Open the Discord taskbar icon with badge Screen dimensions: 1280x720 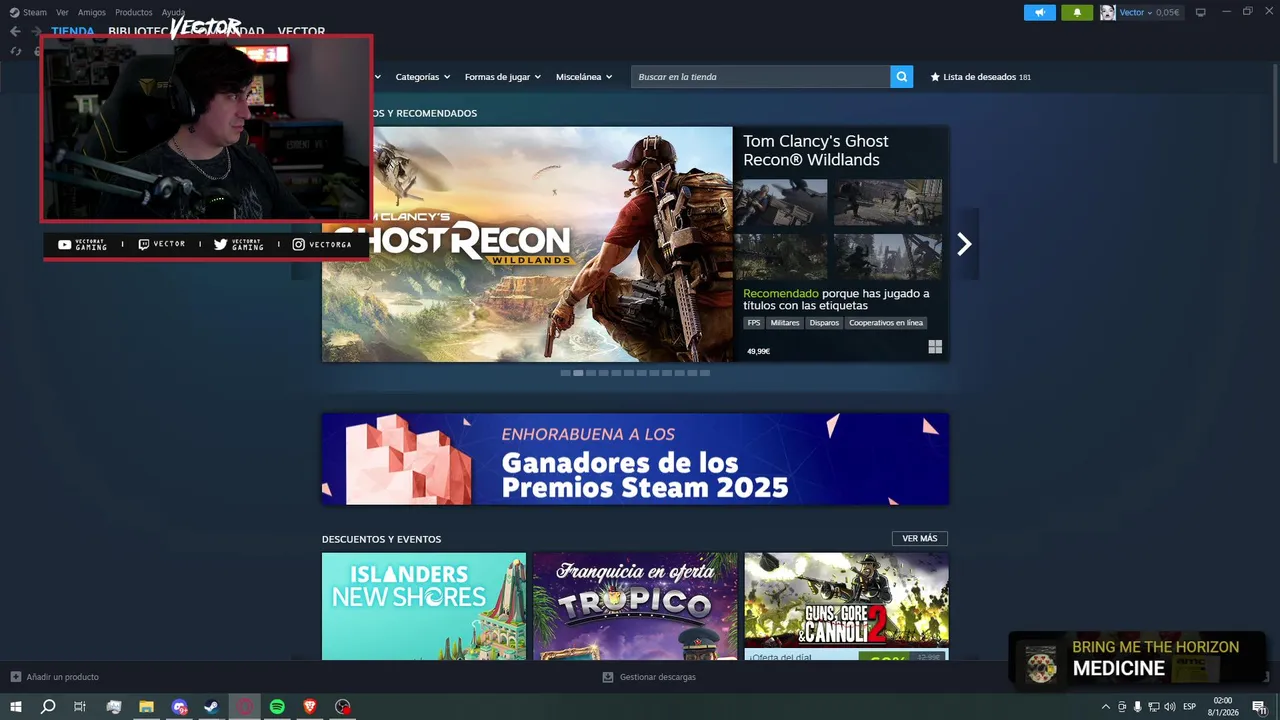(179, 707)
